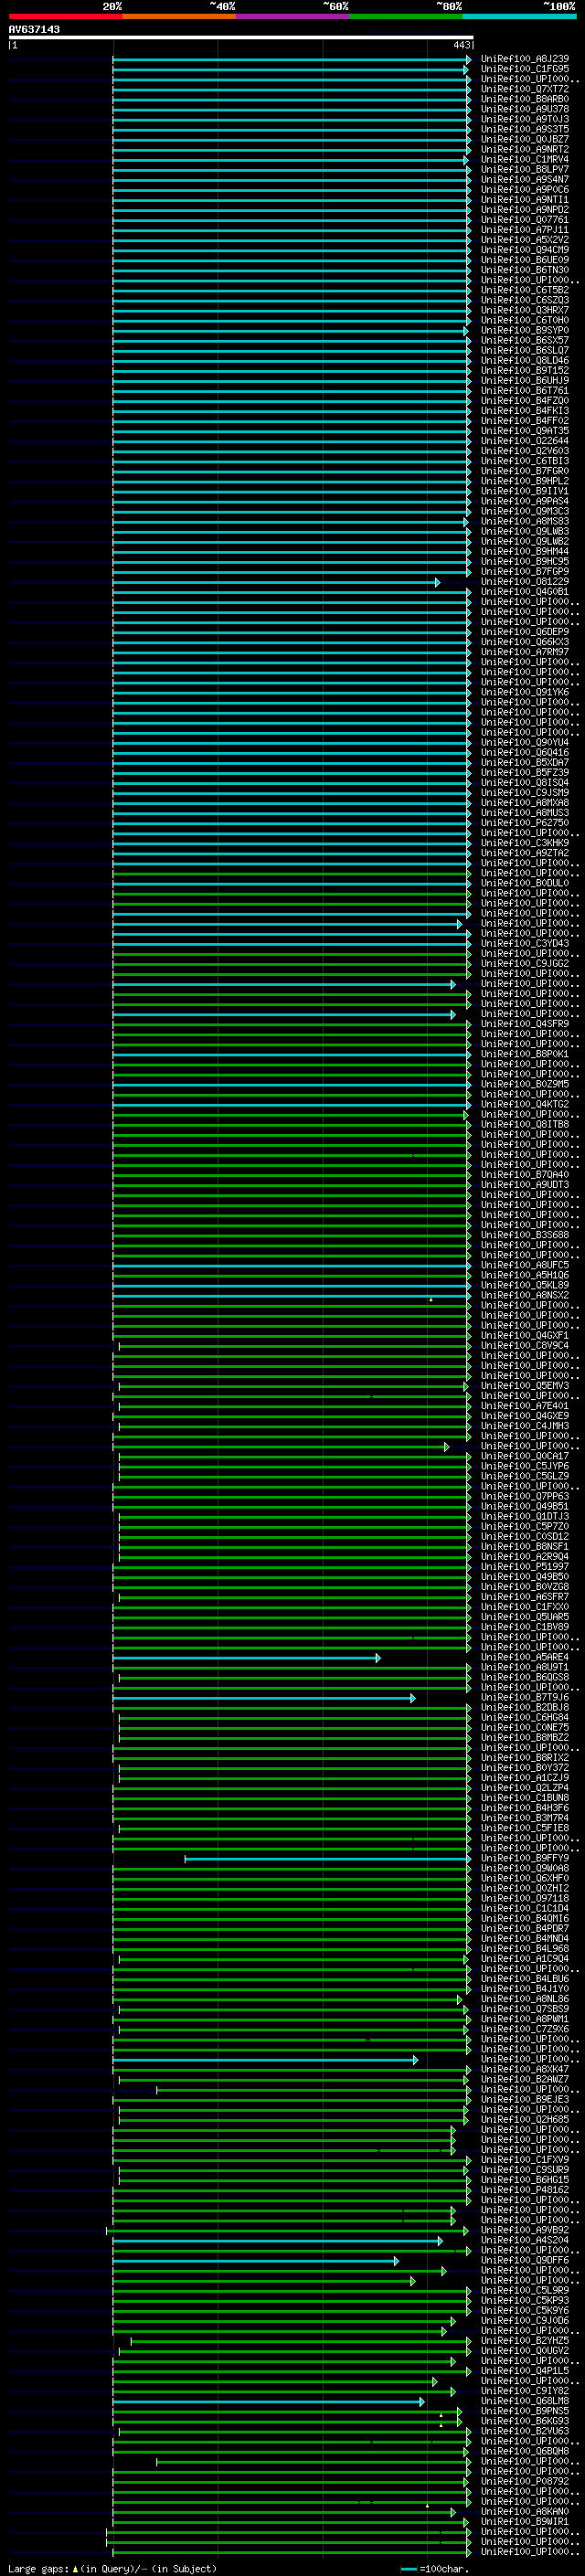The width and height of the screenshot is (585, 2576).
Task: Select the red 20% identity legend bar
Action: pyautogui.click(x=66, y=16)
